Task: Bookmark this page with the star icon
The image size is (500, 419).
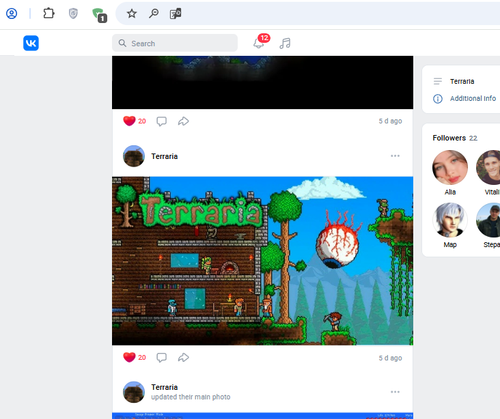Action: pos(132,14)
